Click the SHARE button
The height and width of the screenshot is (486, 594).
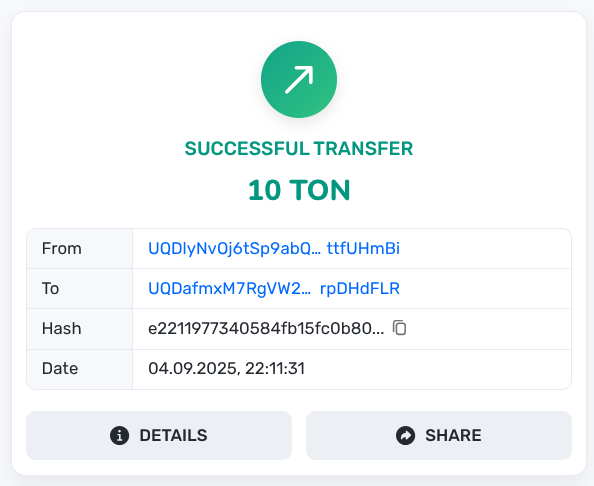439,435
